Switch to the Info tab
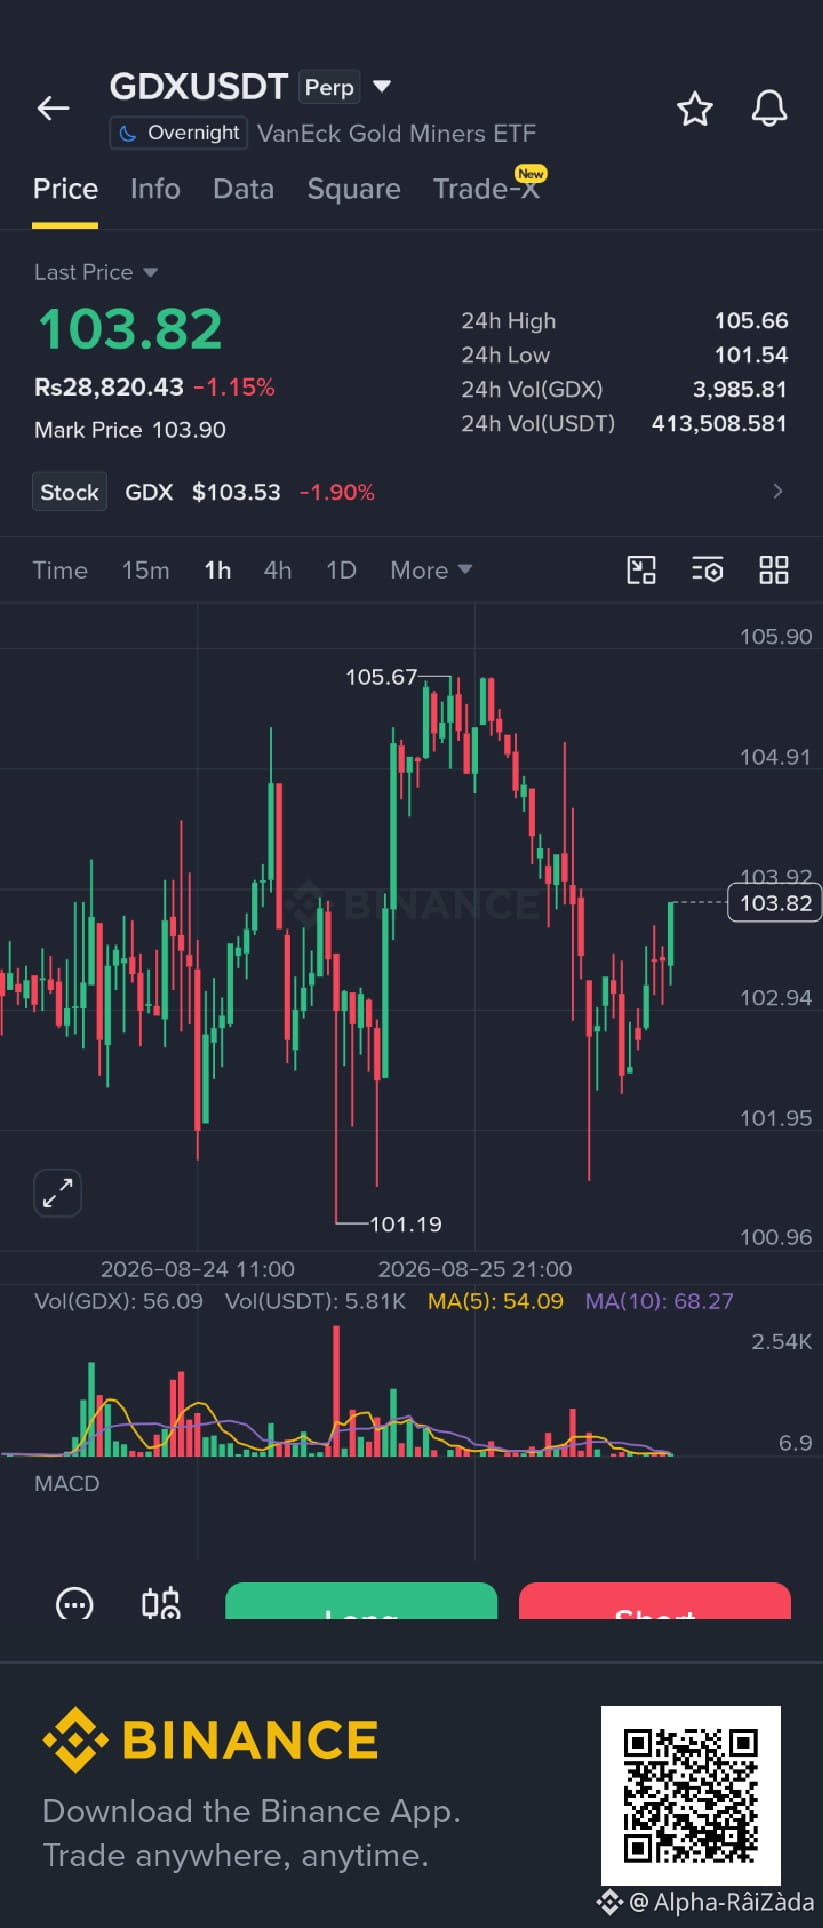The image size is (823, 1928). click(155, 189)
